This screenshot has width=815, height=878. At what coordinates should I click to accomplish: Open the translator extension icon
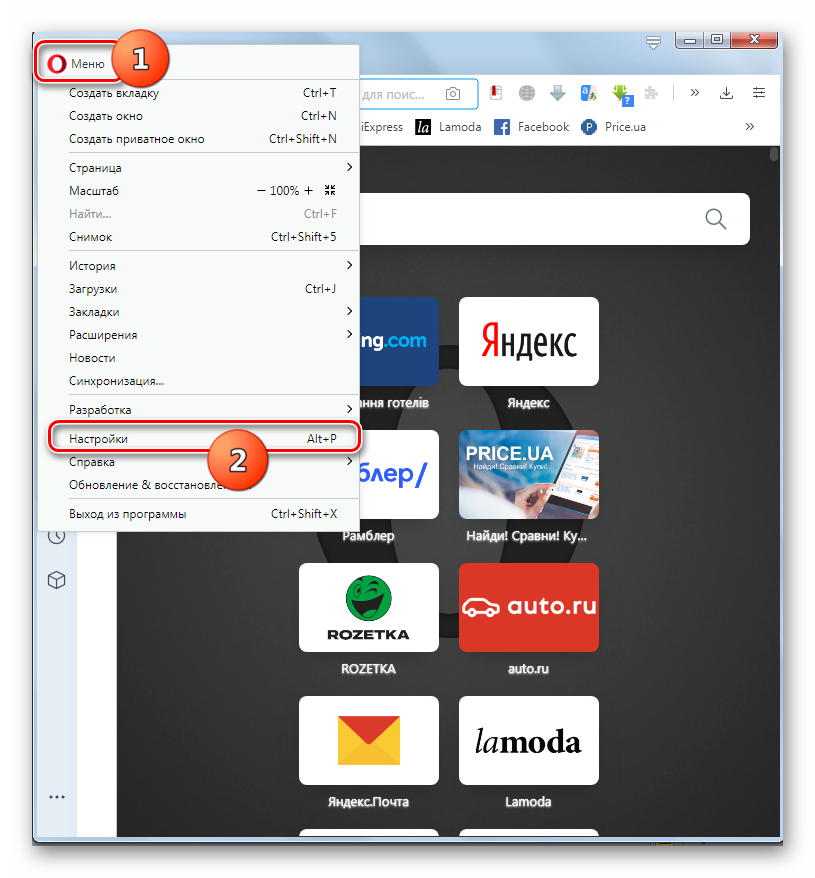(x=588, y=93)
